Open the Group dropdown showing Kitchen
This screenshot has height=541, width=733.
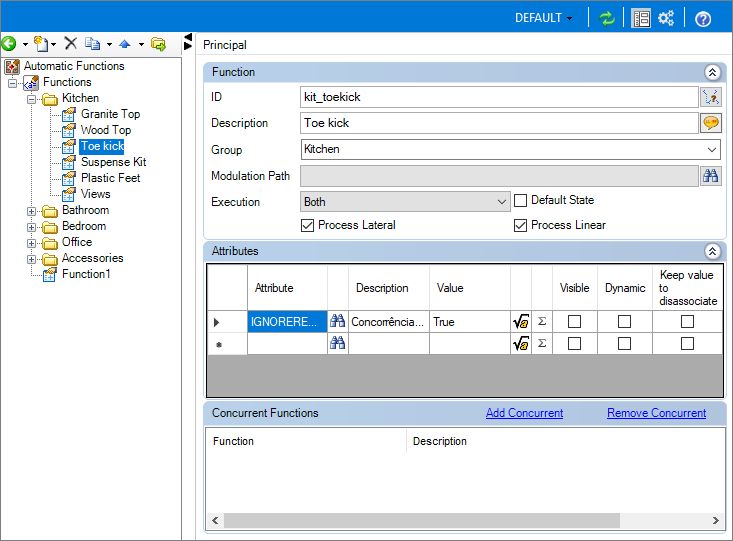tap(510, 150)
